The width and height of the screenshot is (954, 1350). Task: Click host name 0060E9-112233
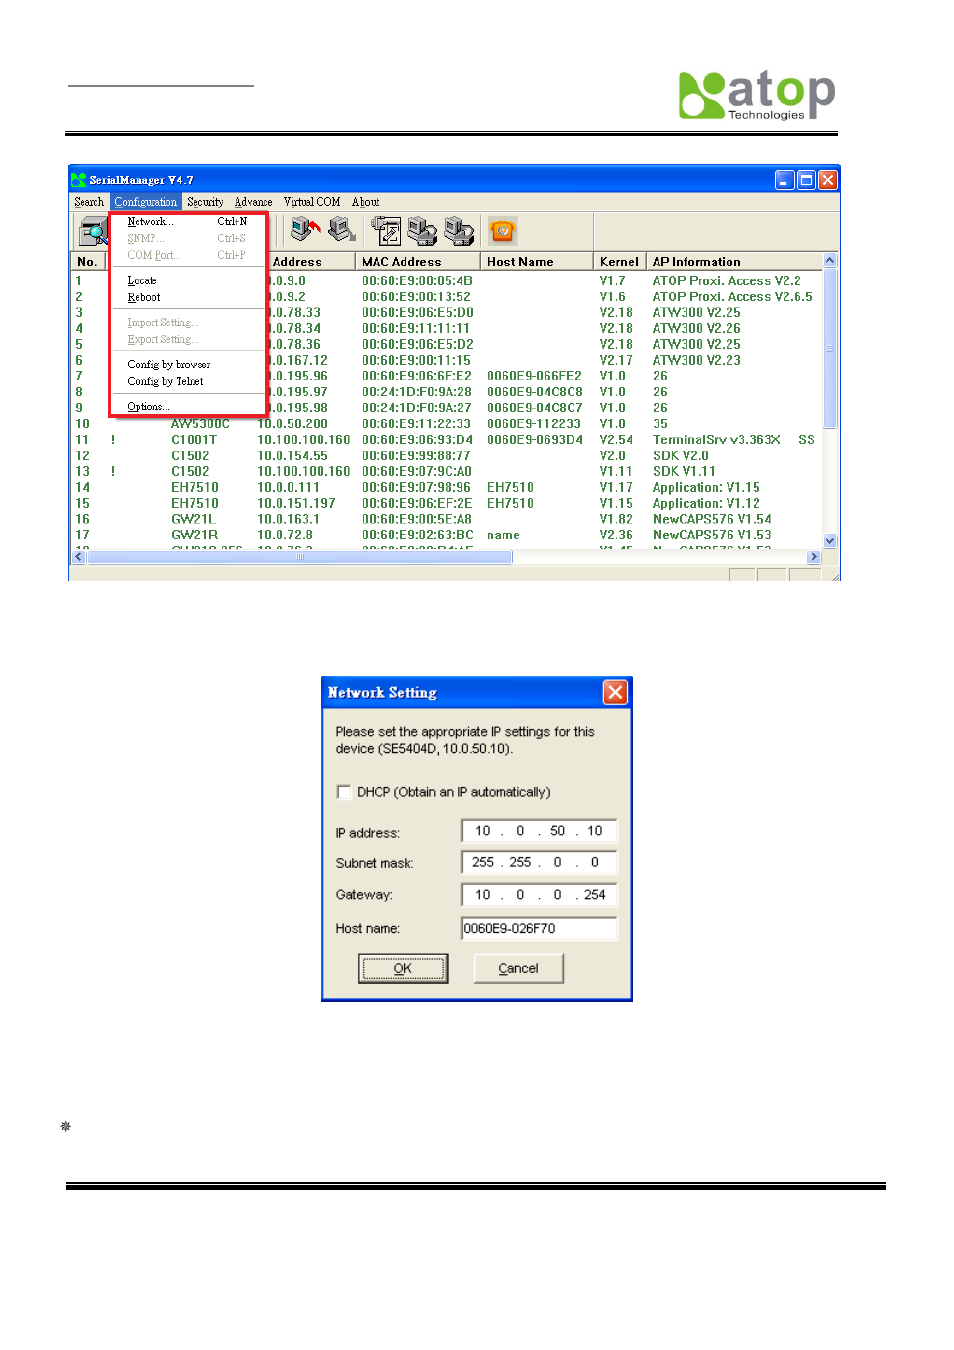coord(534,424)
